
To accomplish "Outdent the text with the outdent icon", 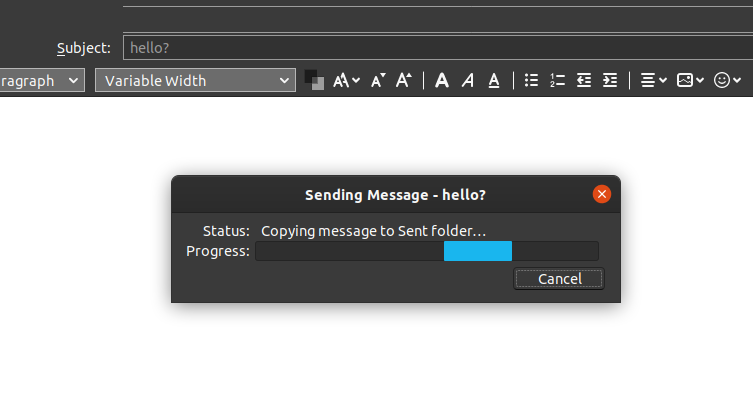I will click(x=583, y=80).
